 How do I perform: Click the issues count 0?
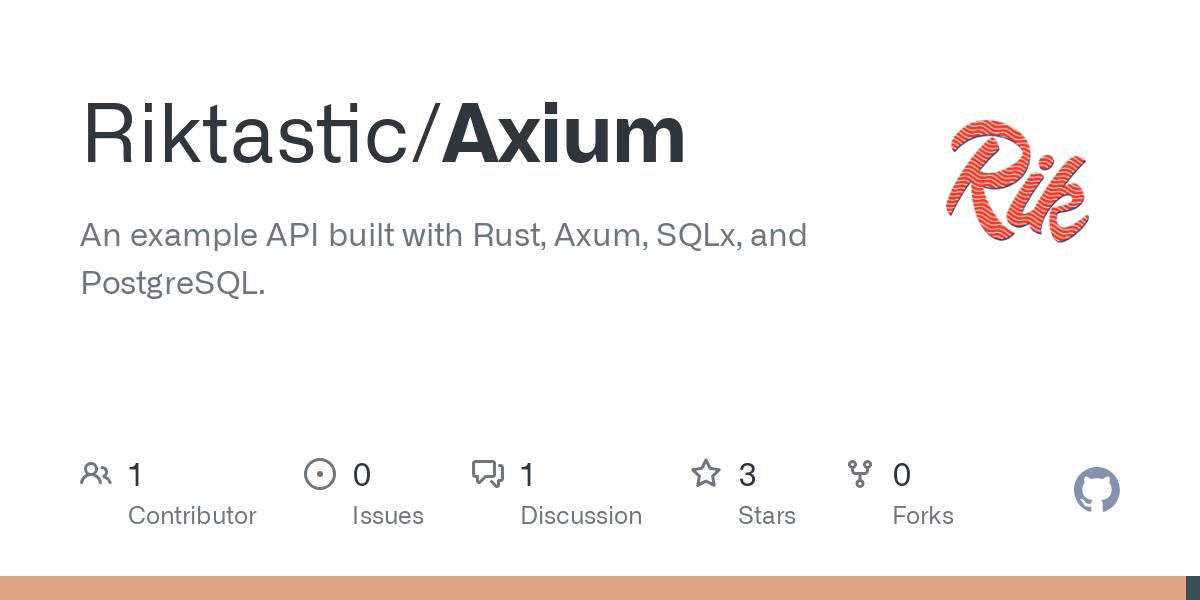click(x=362, y=475)
